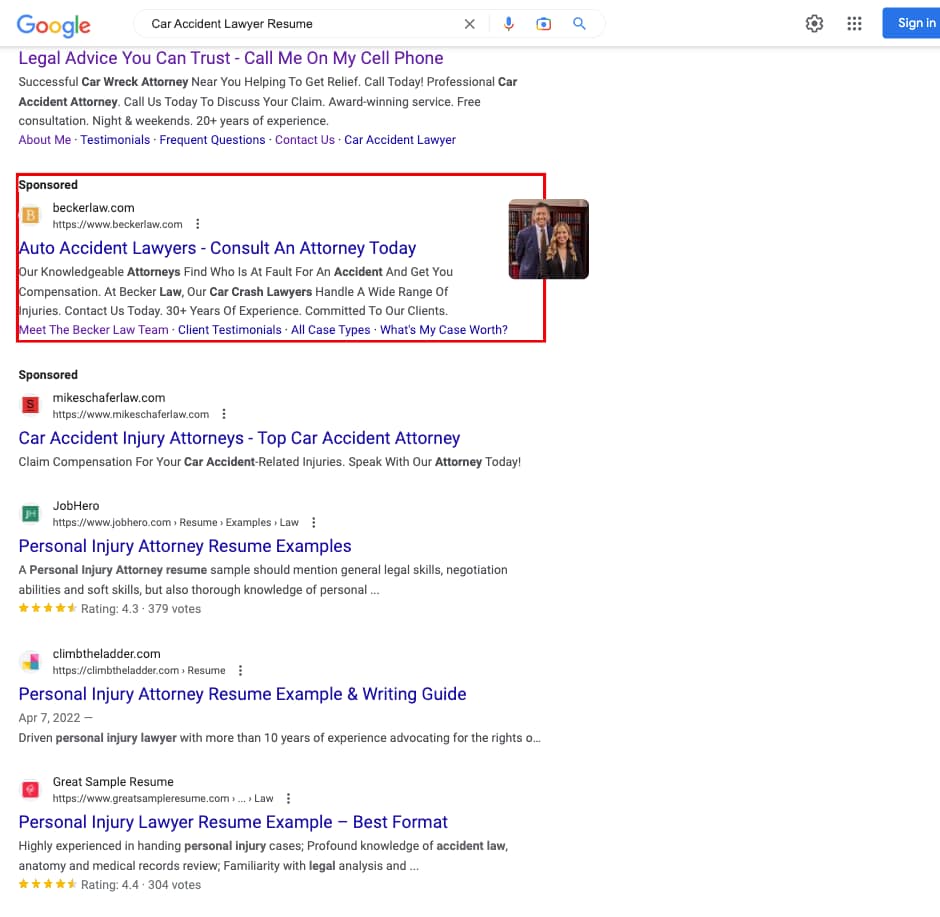940x917 pixels.
Task: Open the Client Testimonials sitelink
Action: coord(230,330)
